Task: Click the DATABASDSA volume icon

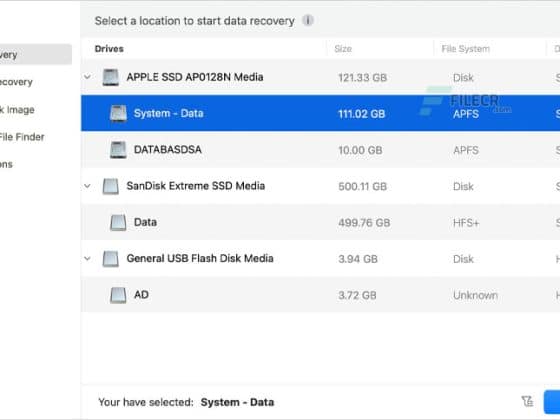Action: point(118,150)
